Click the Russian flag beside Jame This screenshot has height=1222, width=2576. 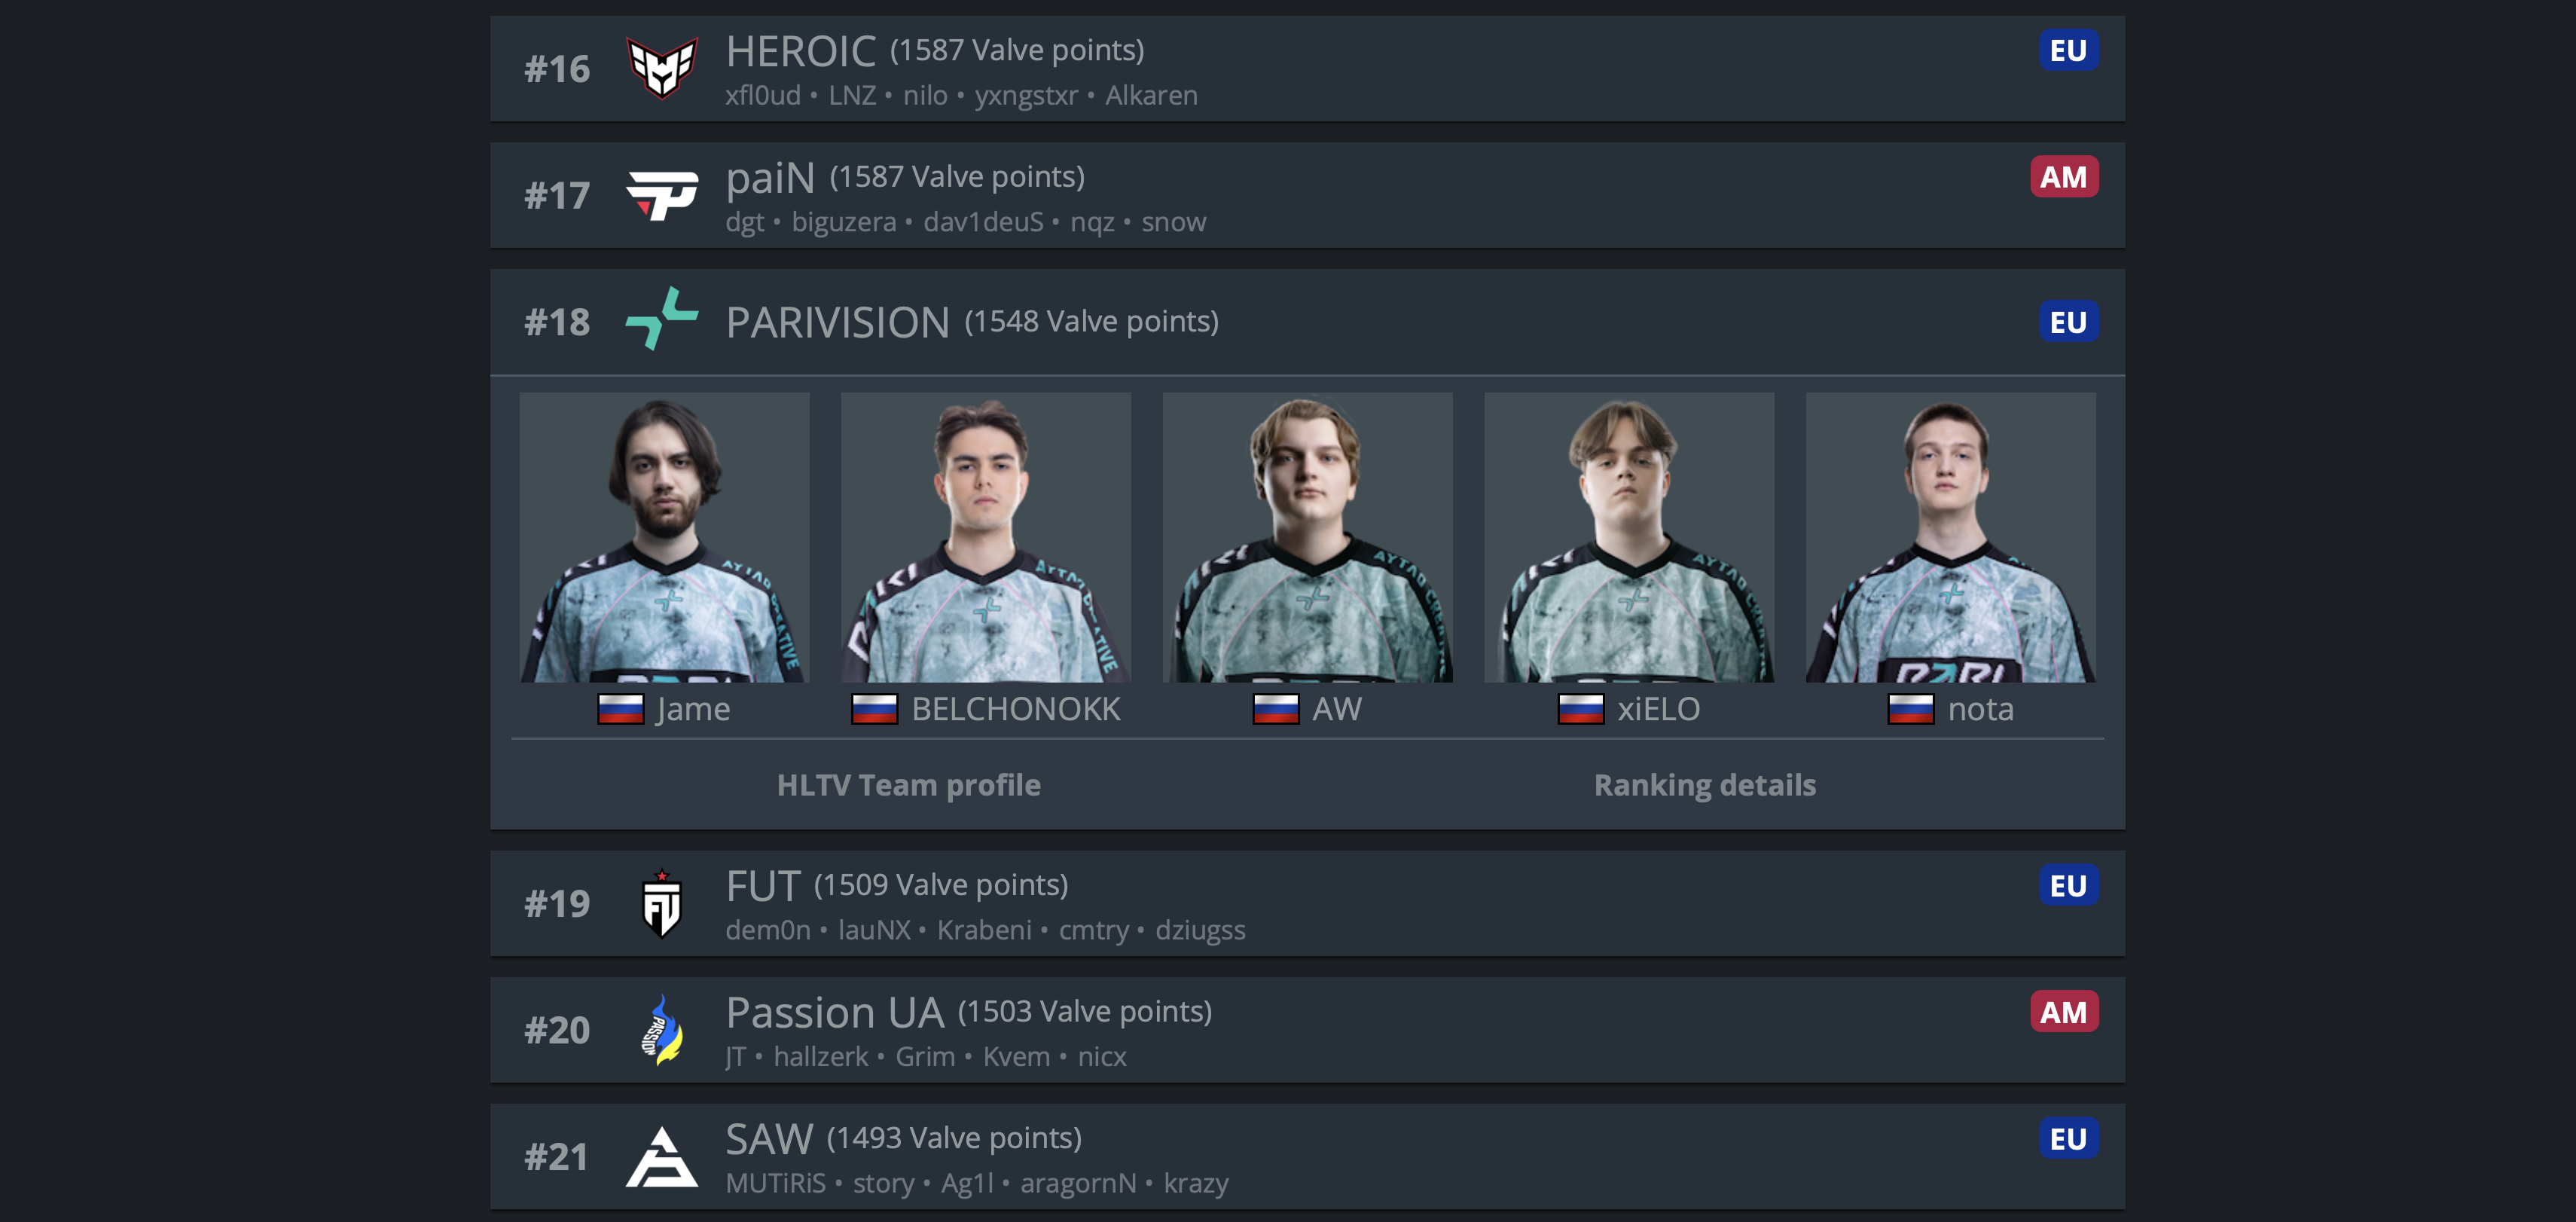(620, 709)
